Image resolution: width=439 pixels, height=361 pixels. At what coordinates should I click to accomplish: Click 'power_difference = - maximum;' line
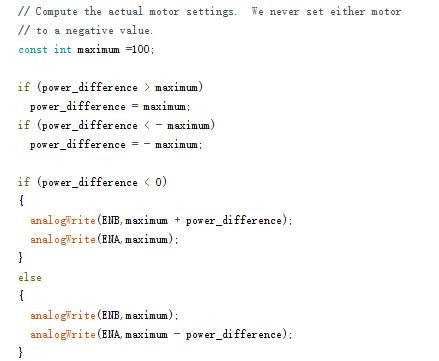pyautogui.click(x=116, y=145)
